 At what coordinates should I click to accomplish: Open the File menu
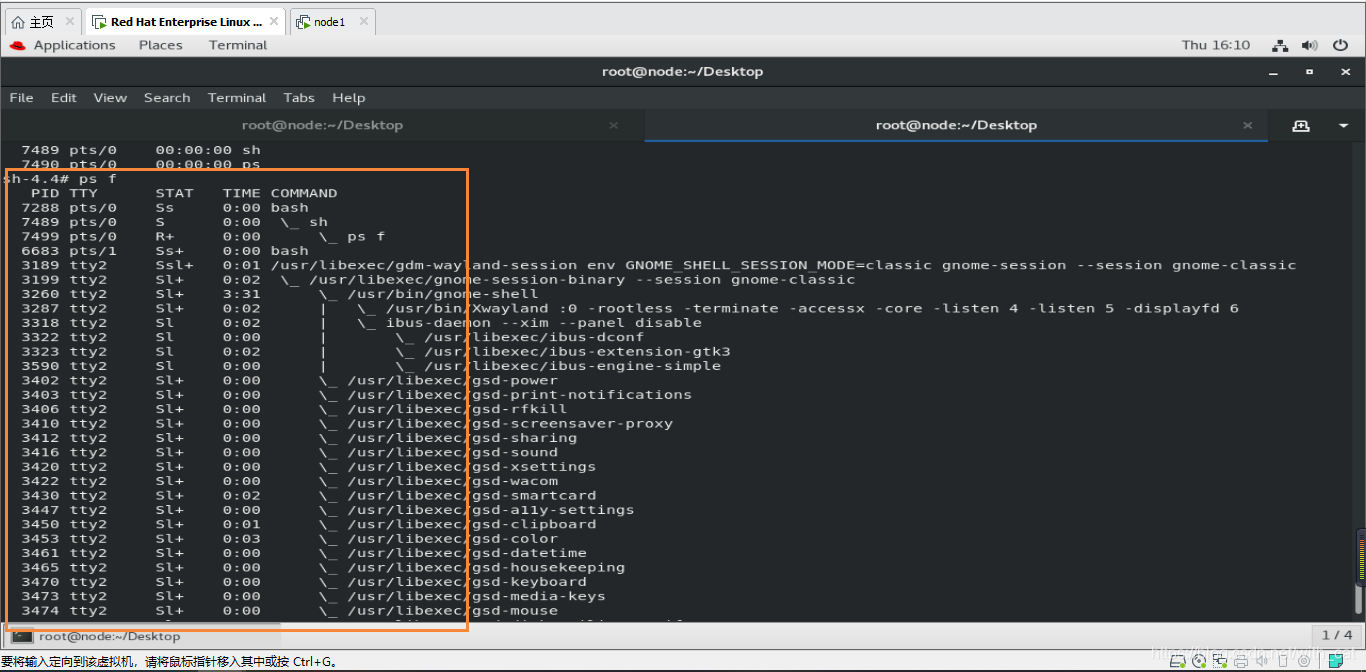pos(21,97)
